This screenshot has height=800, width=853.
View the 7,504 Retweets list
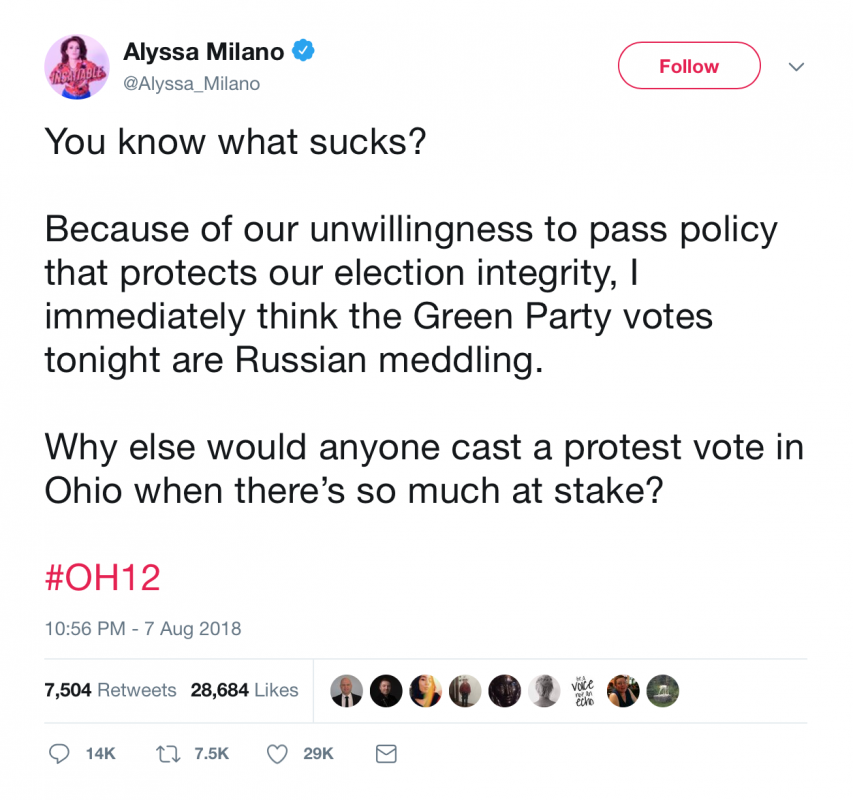point(110,690)
